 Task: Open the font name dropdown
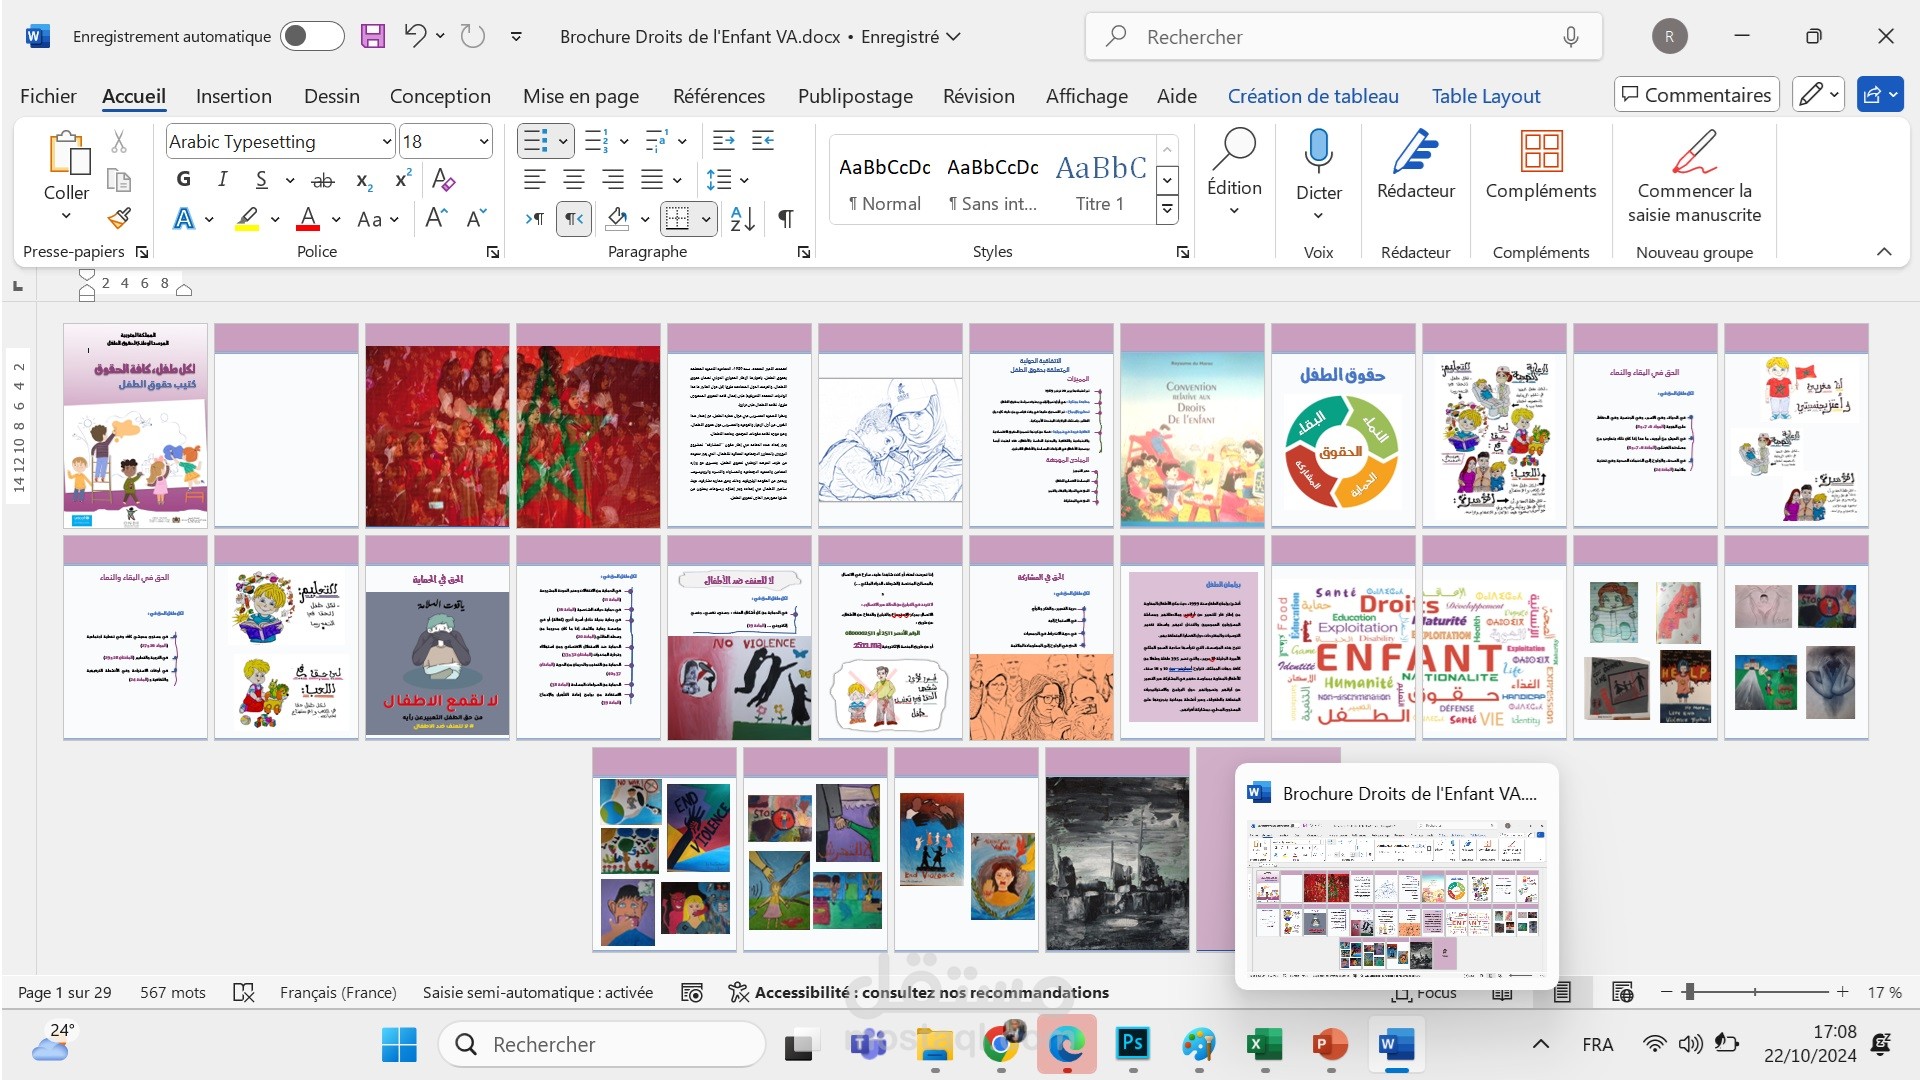pos(386,142)
